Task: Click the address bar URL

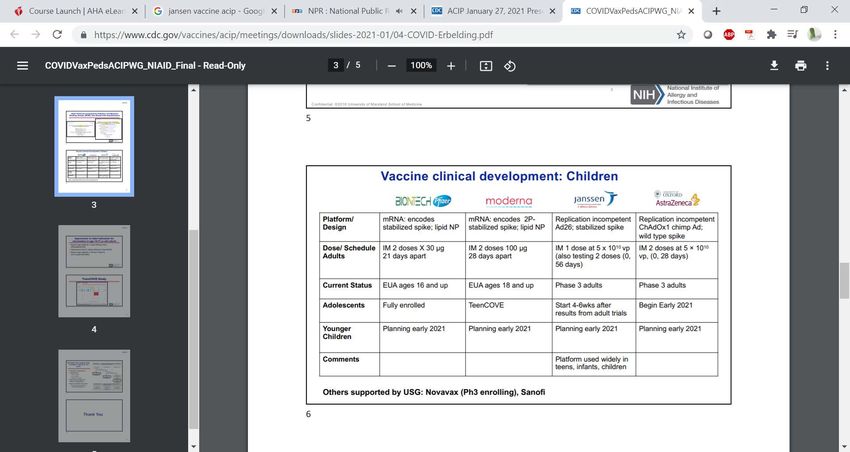Action: coord(293,35)
